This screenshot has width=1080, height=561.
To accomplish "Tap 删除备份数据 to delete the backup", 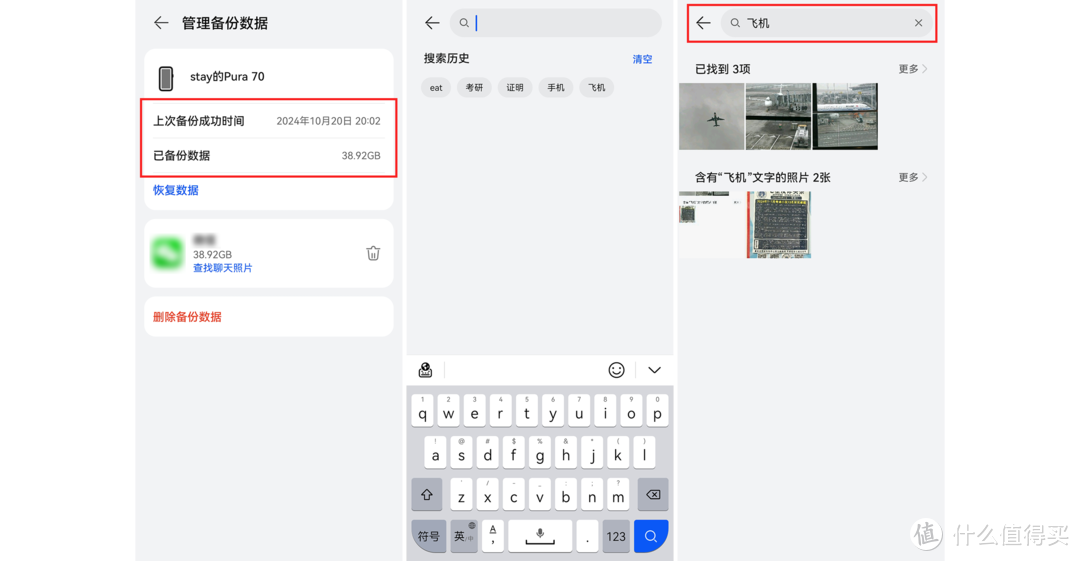I will coord(187,317).
